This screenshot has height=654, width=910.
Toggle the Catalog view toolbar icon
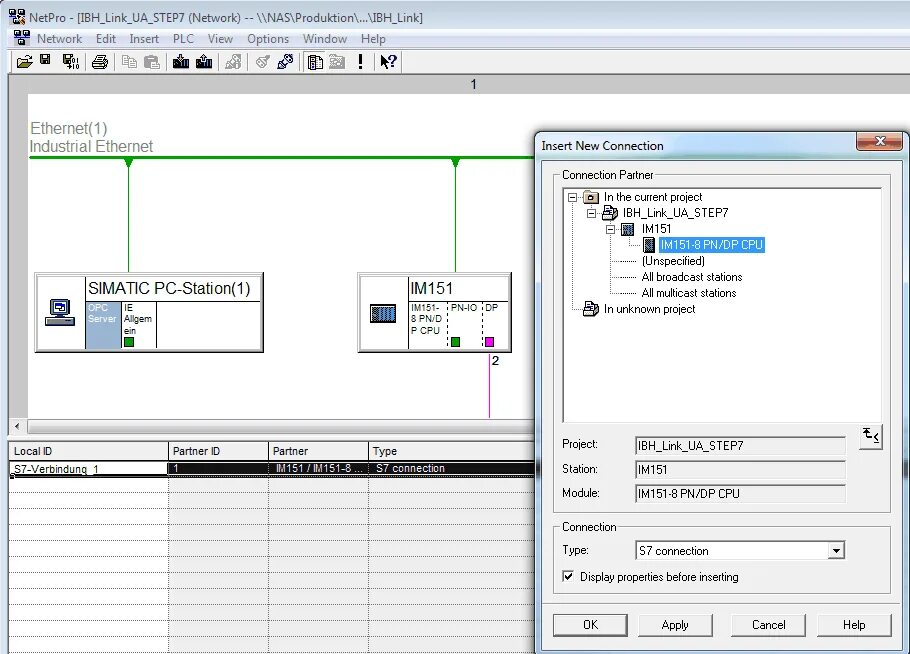point(315,62)
